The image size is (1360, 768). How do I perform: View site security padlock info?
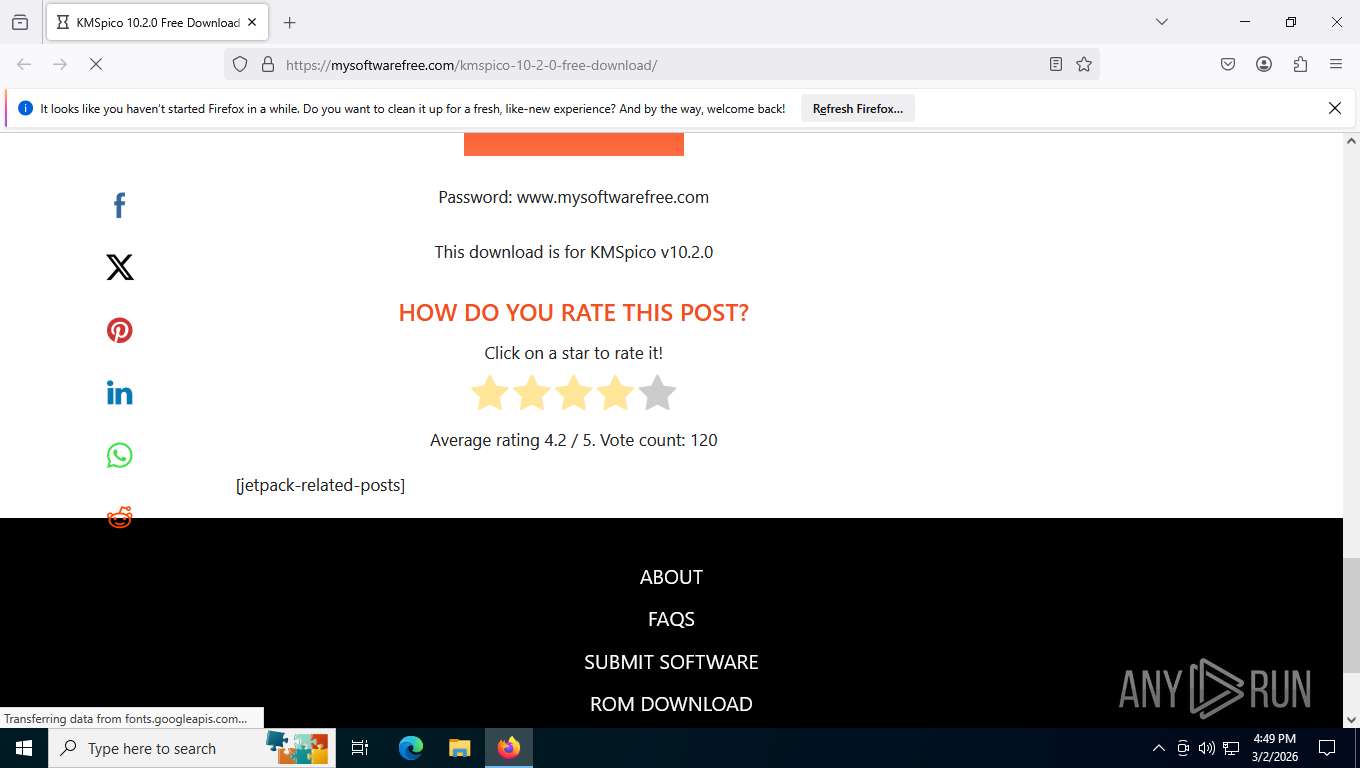pos(267,64)
